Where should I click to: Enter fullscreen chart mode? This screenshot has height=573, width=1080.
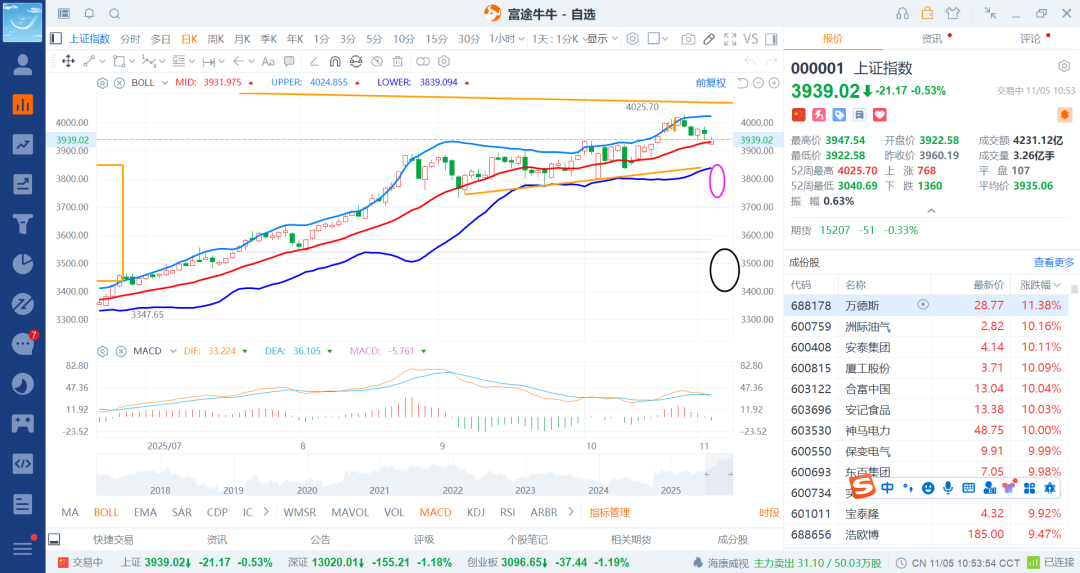click(730, 39)
